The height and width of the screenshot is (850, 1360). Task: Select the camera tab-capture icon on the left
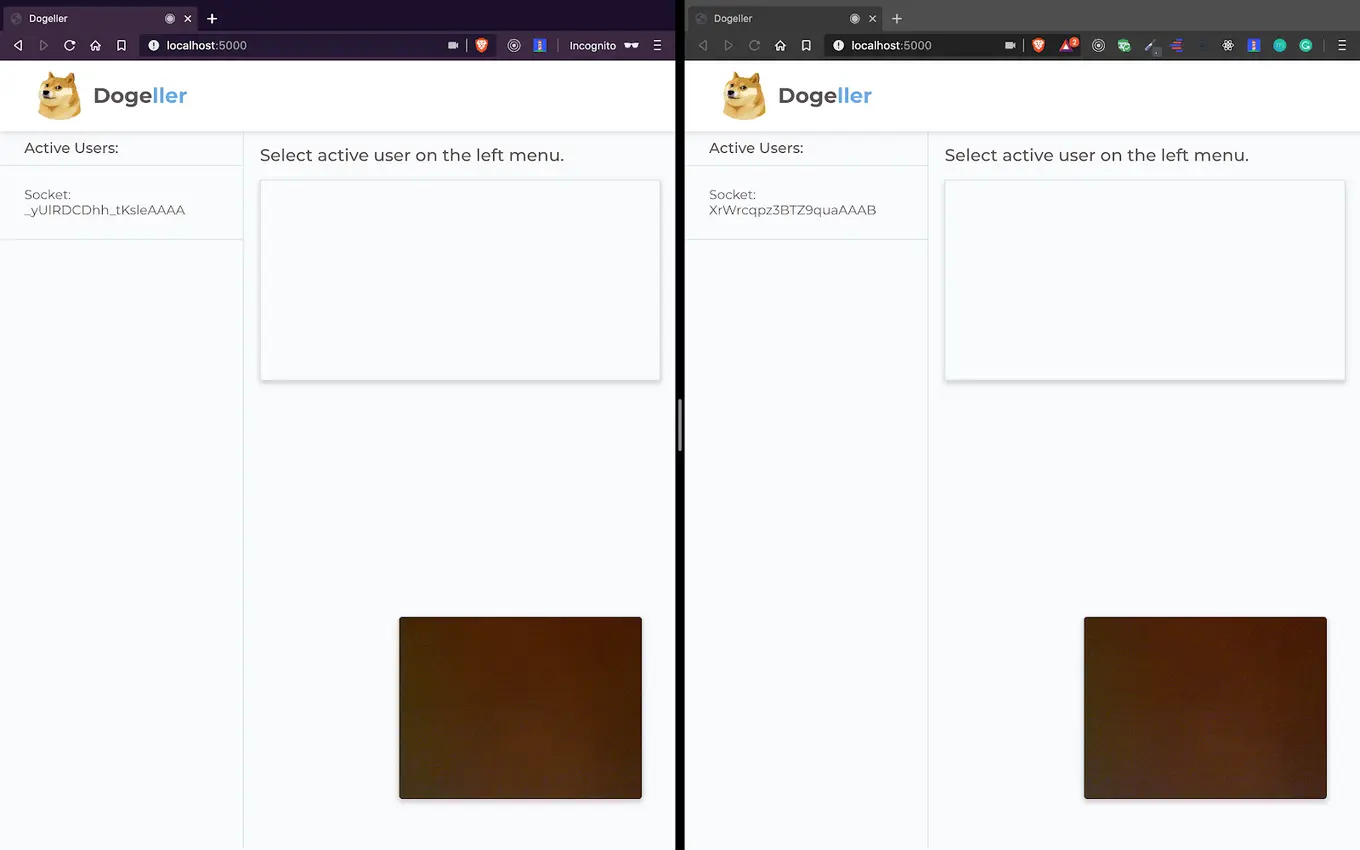[x=454, y=45]
